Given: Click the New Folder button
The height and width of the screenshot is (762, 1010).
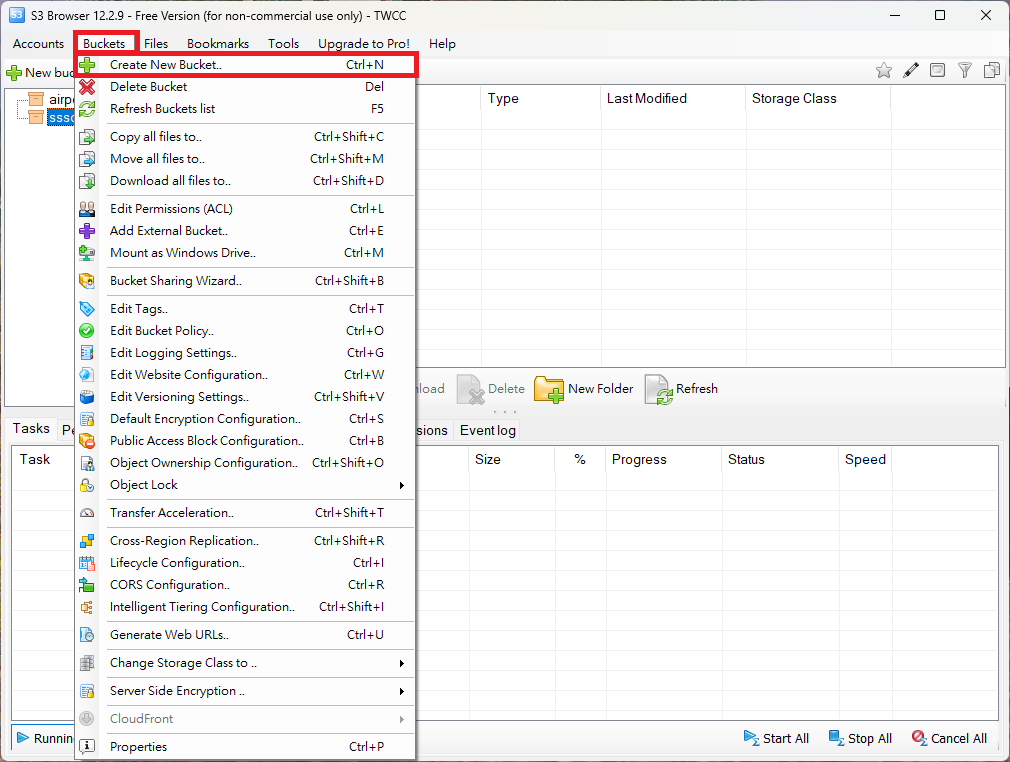Looking at the screenshot, I should tap(585, 389).
